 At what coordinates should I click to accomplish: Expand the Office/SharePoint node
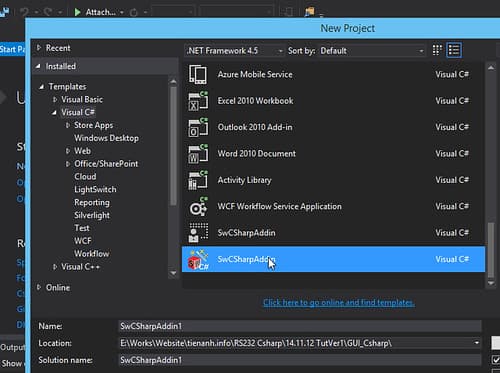point(68,164)
